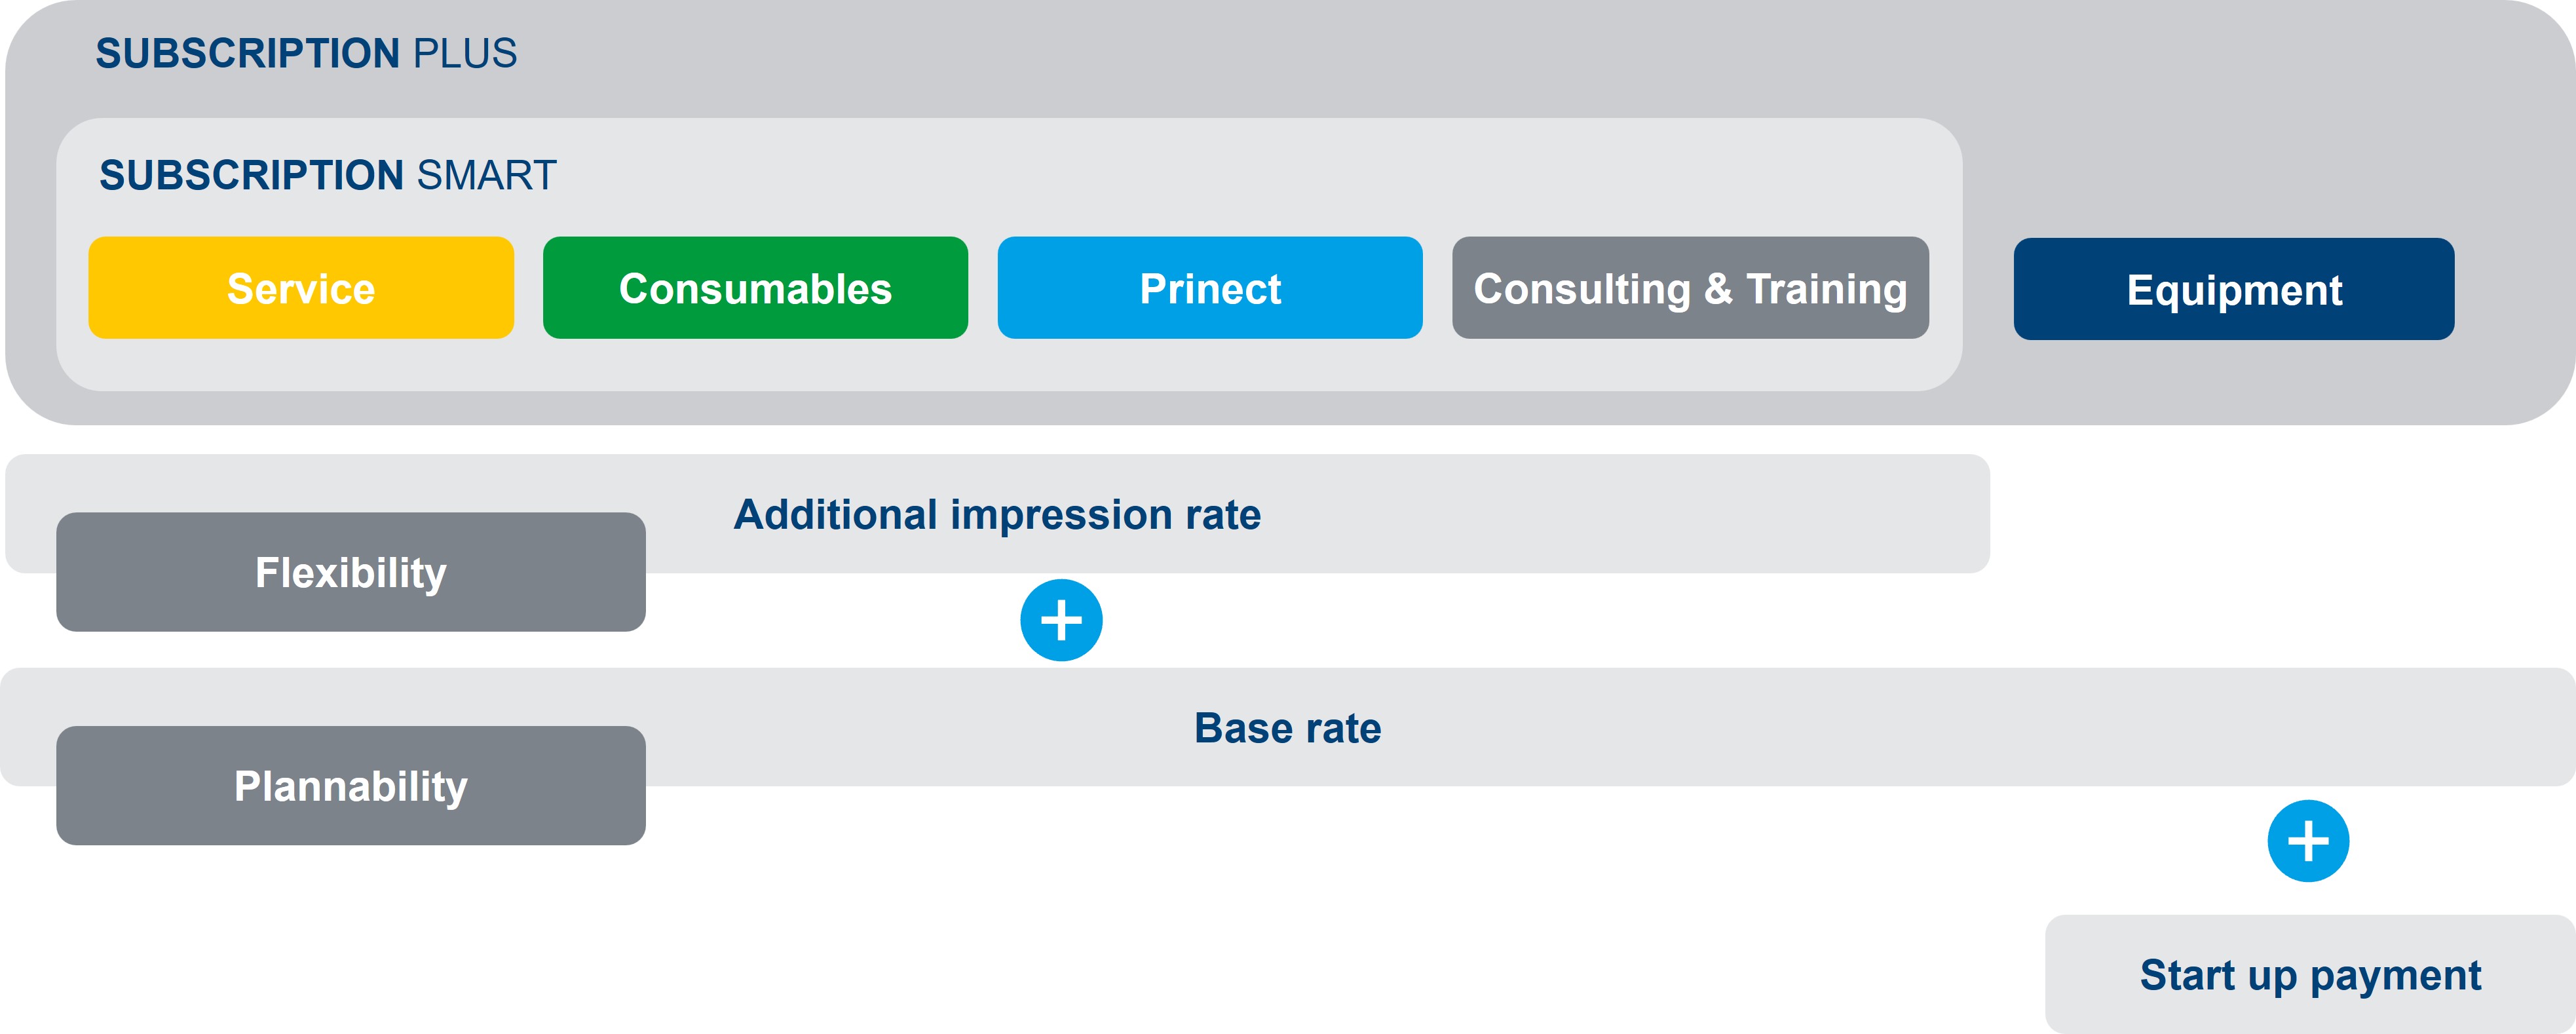Select the yellow Service box
This screenshot has height=1034, width=2576.
pos(301,288)
